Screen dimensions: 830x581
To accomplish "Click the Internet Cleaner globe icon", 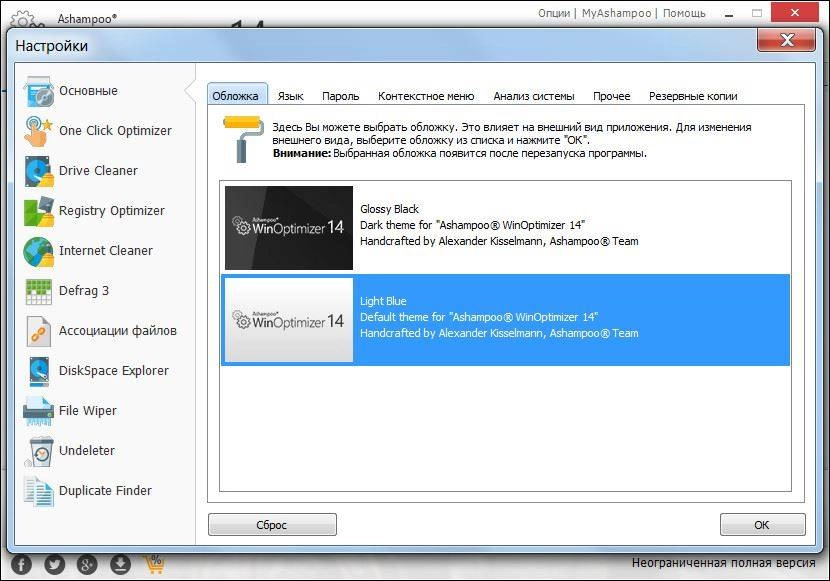I will 39,251.
